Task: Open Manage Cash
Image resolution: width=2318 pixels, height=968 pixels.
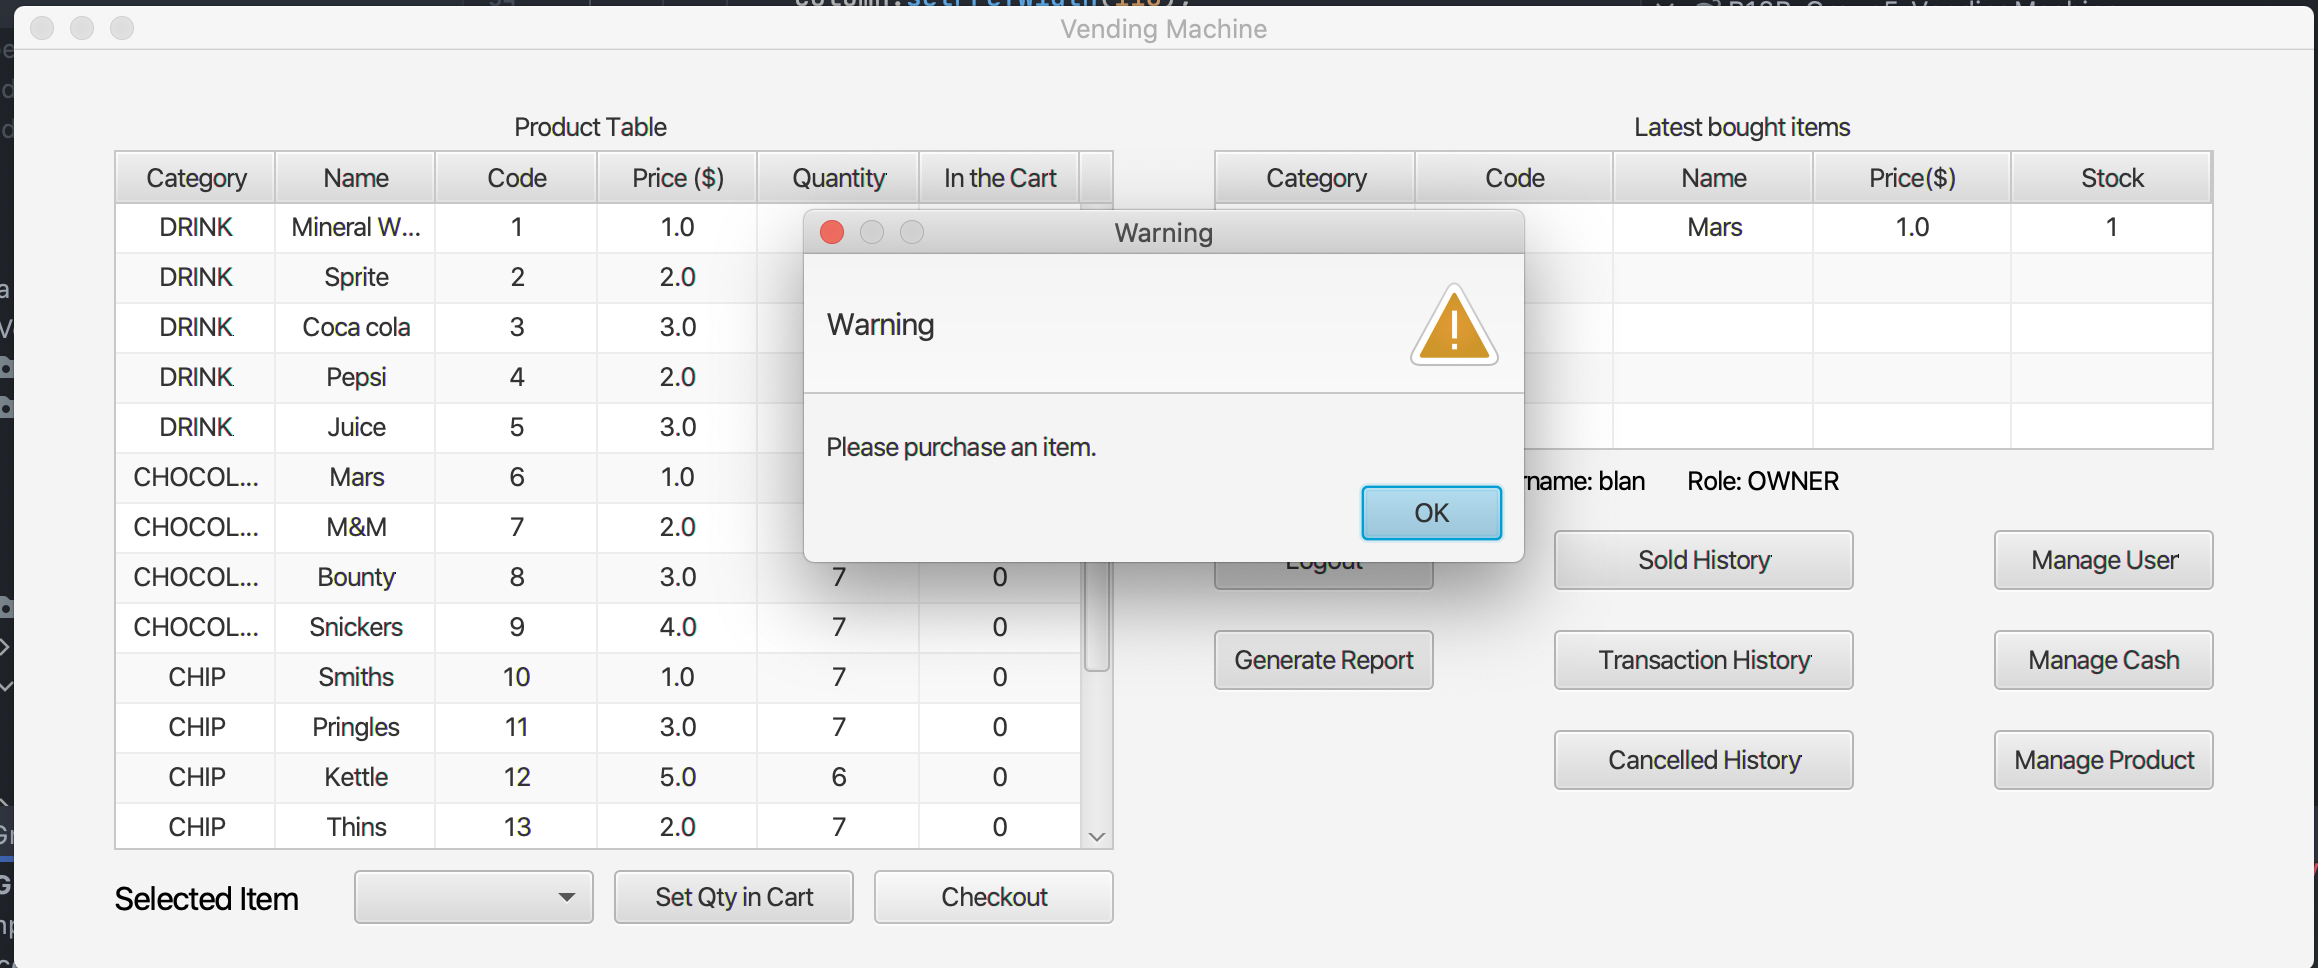Action: [x=2103, y=660]
